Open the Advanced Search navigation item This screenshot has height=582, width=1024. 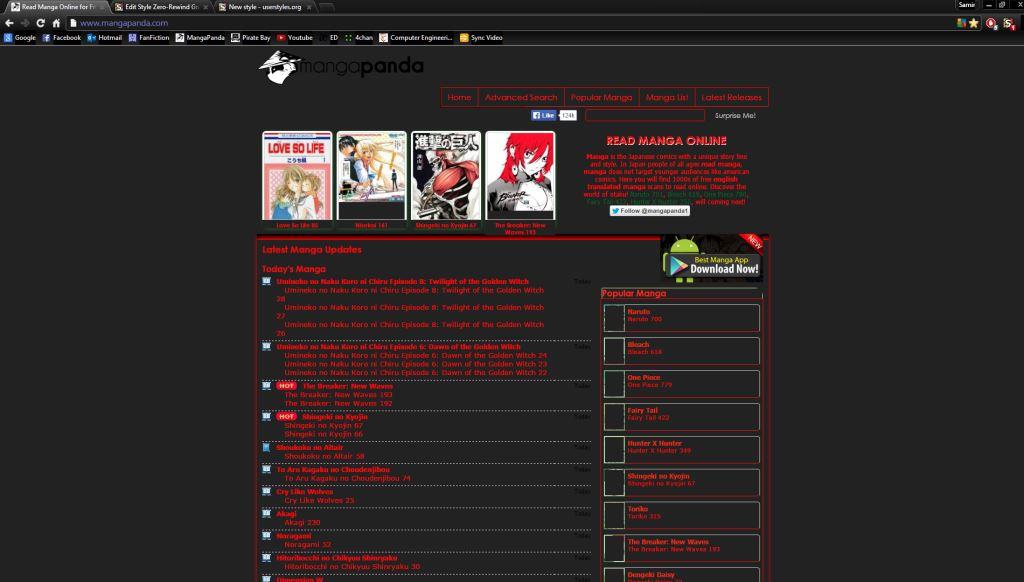click(x=521, y=97)
